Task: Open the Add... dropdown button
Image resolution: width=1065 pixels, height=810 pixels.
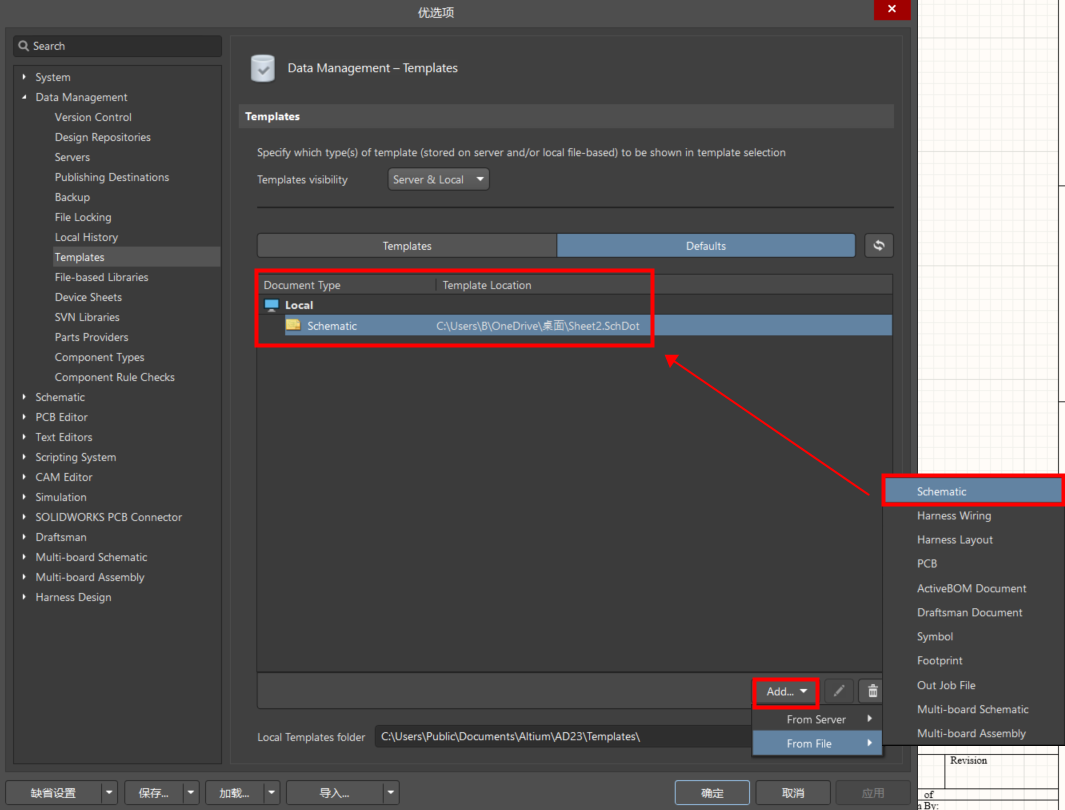Action: (x=786, y=691)
